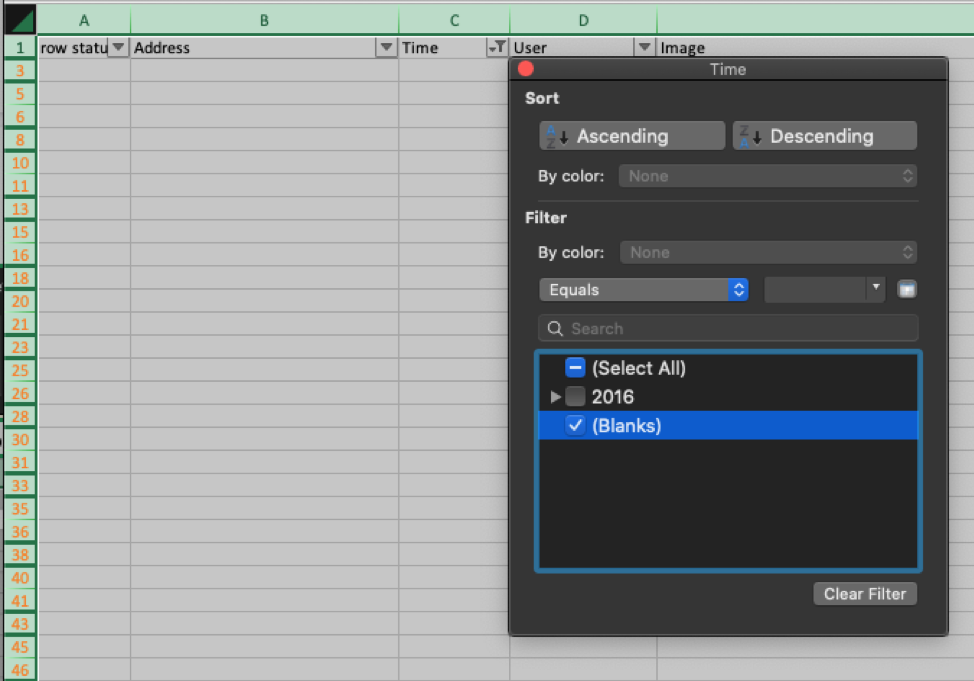Select column B header
The width and height of the screenshot is (974, 681).
(x=265, y=21)
